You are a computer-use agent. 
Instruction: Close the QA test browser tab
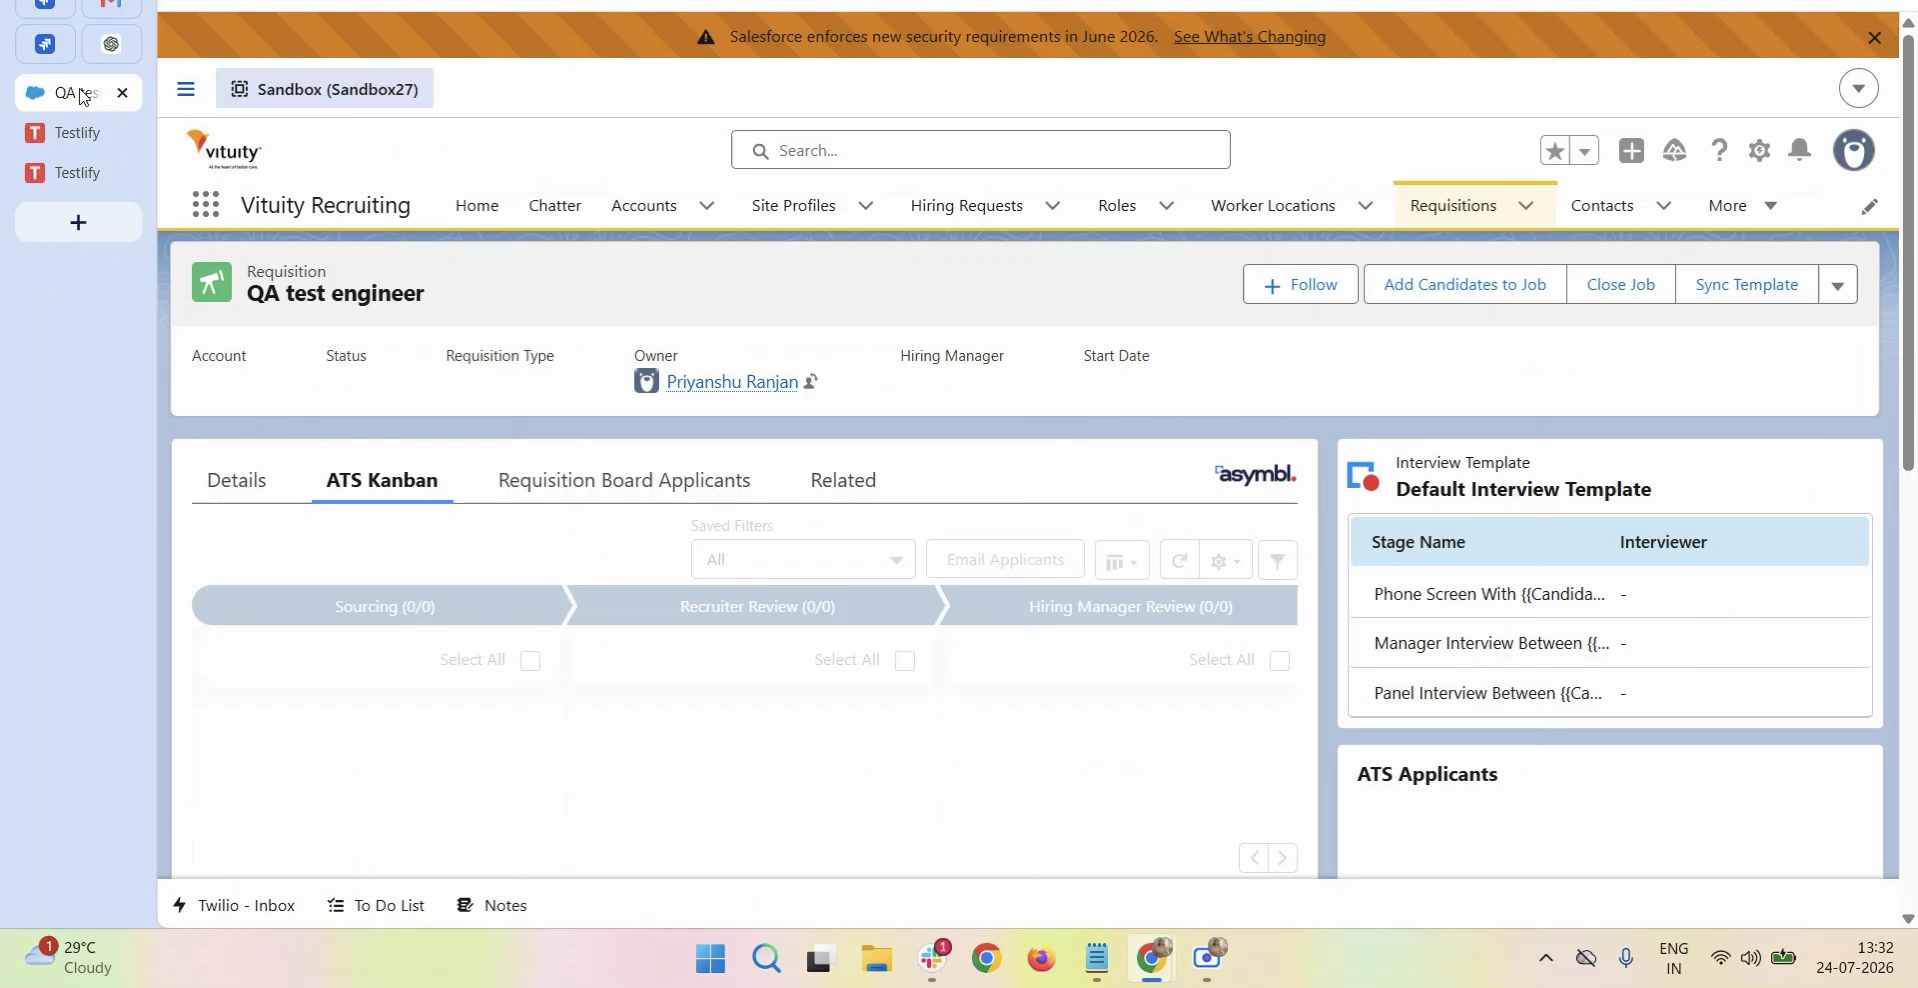(122, 93)
